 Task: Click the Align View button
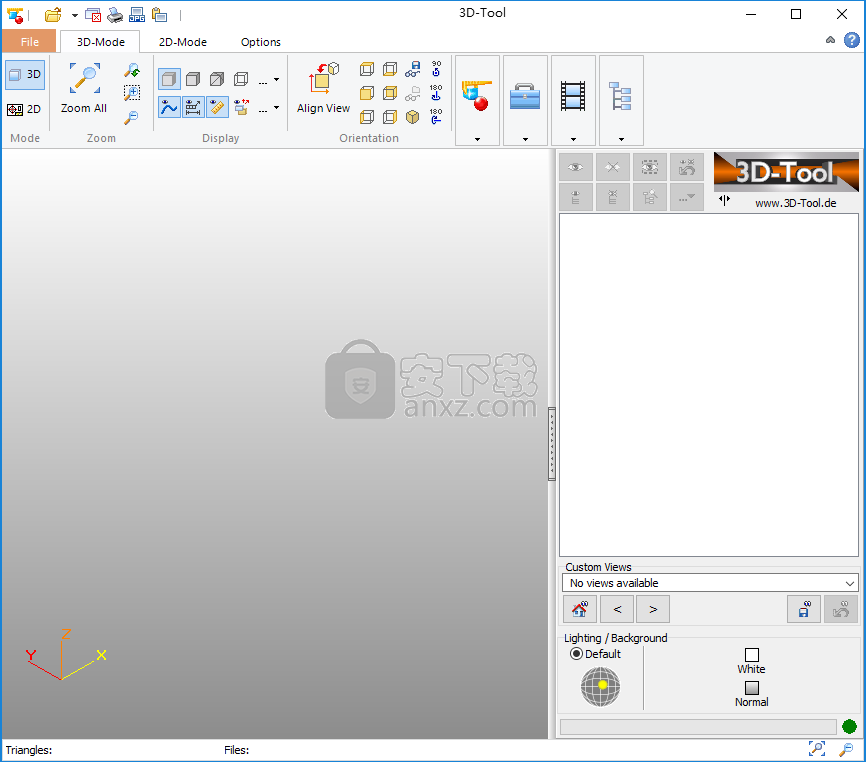tap(323, 88)
